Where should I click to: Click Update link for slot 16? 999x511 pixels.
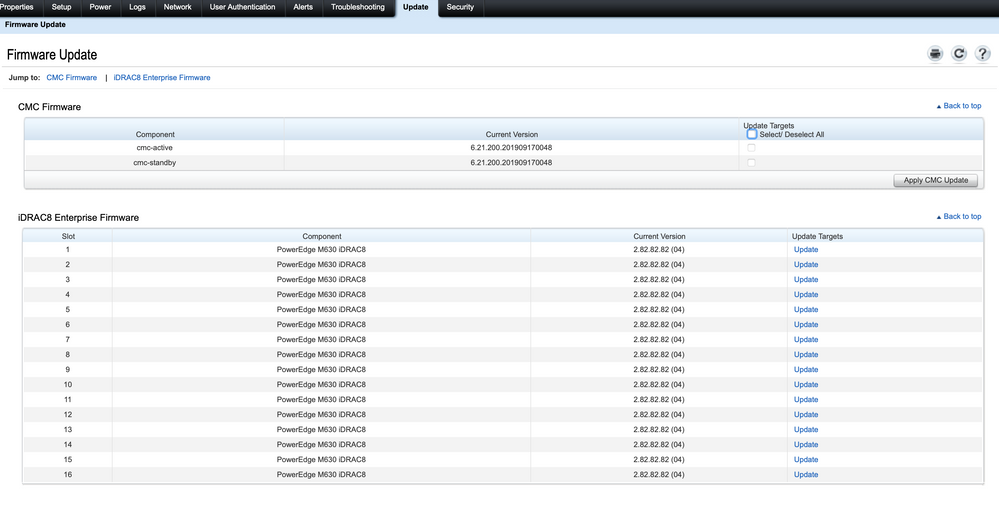(806, 475)
